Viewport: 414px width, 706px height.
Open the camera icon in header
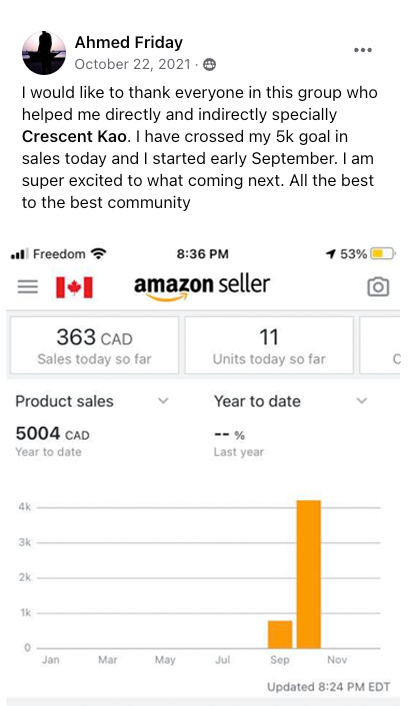point(378,287)
